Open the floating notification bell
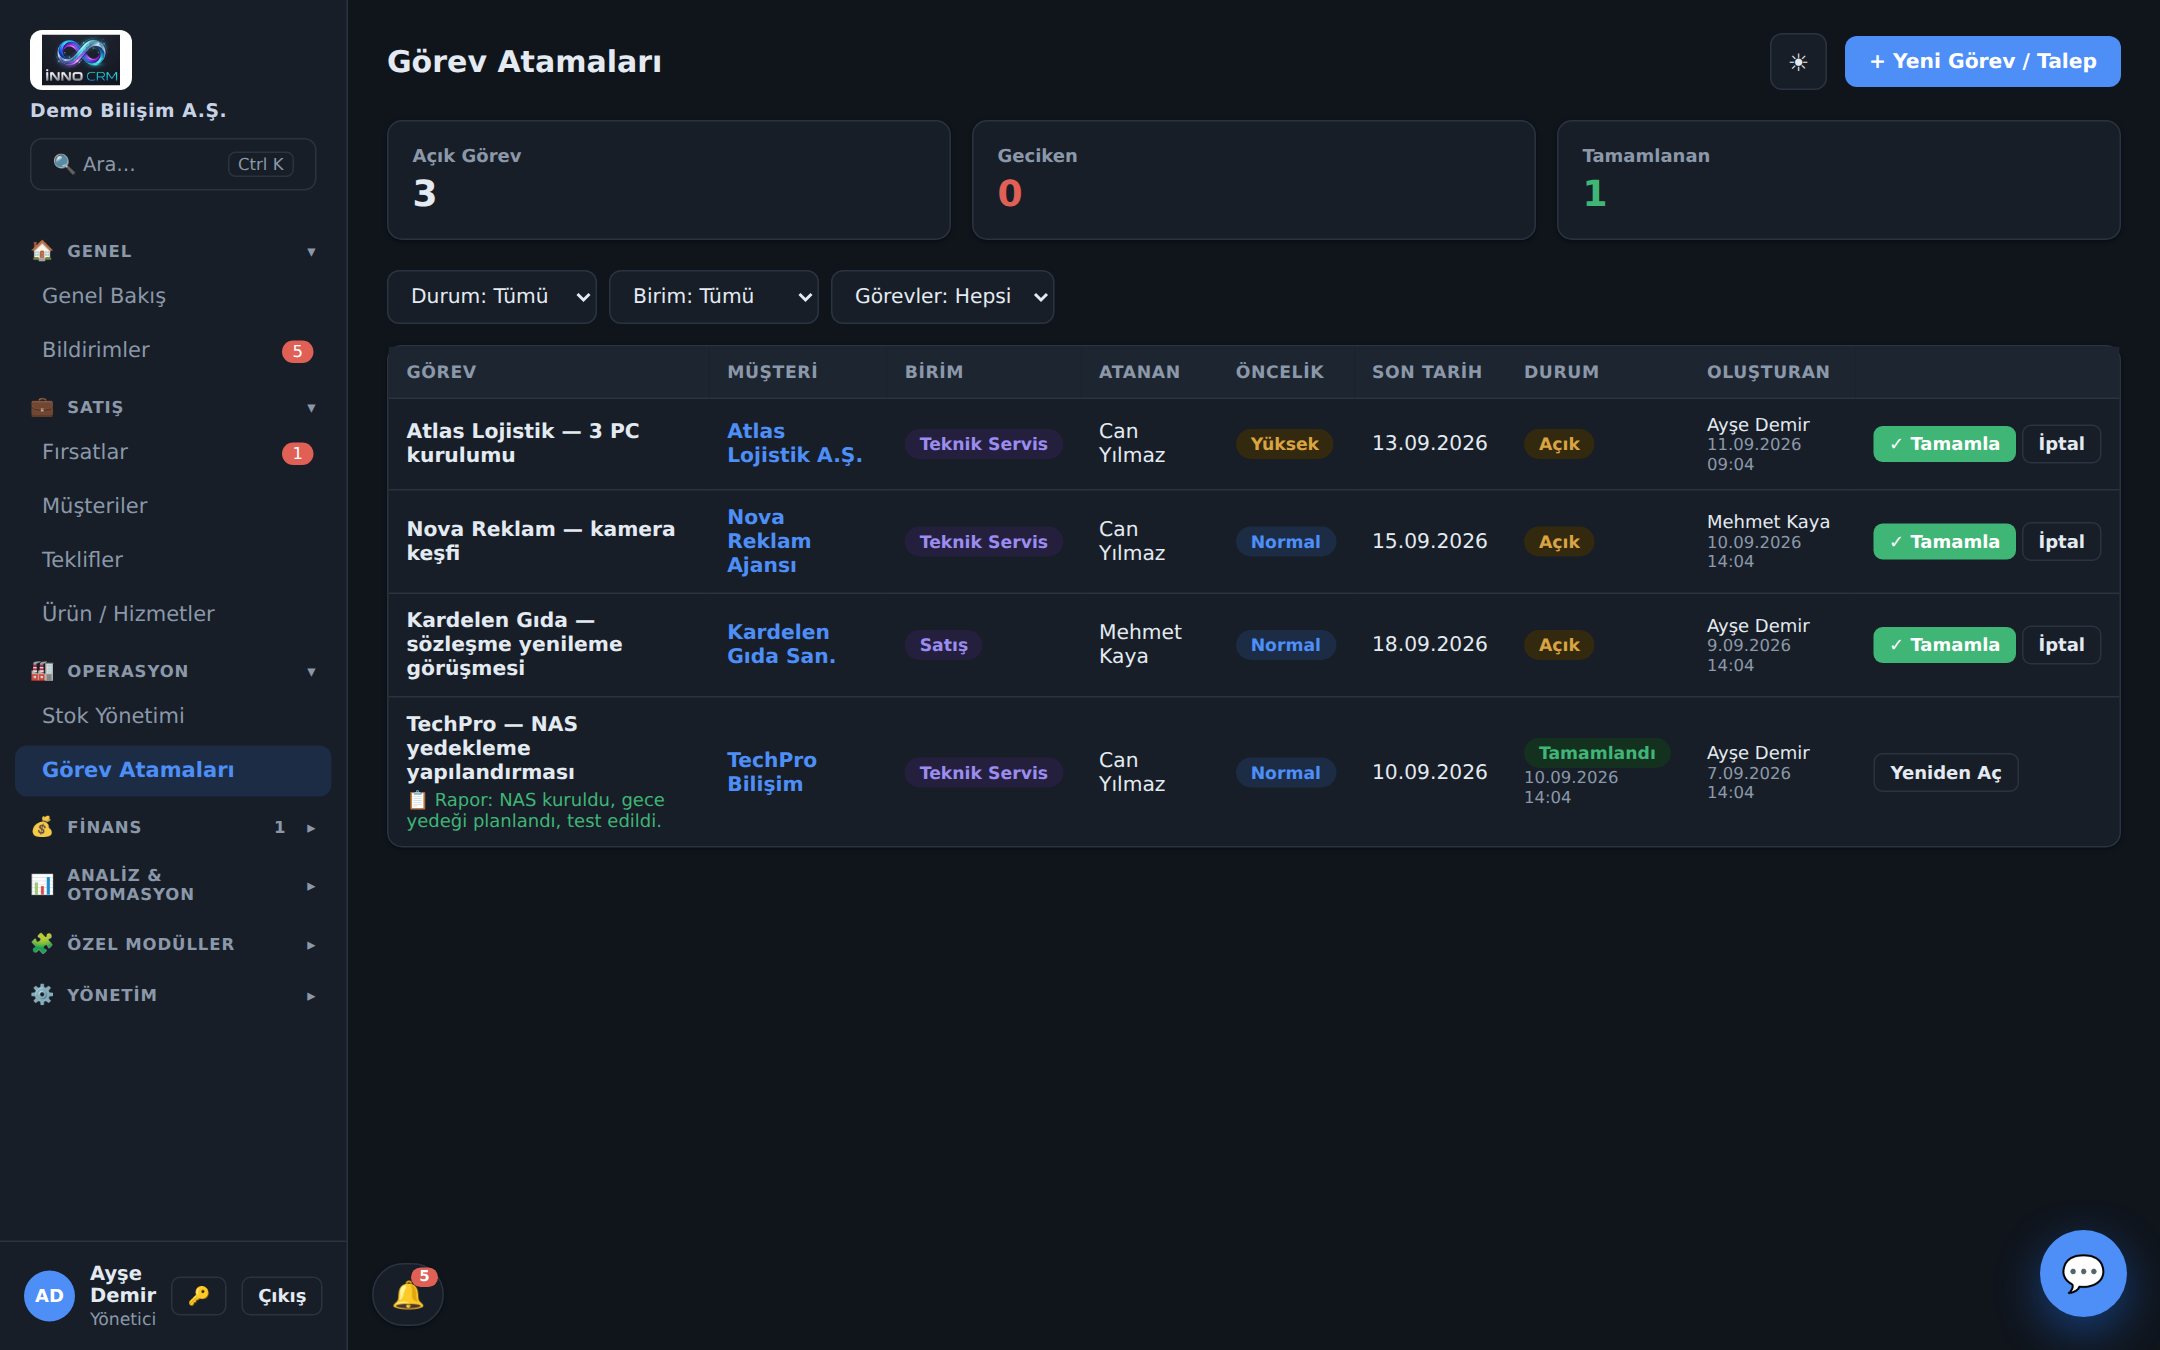This screenshot has width=2160, height=1350. 408,1294
